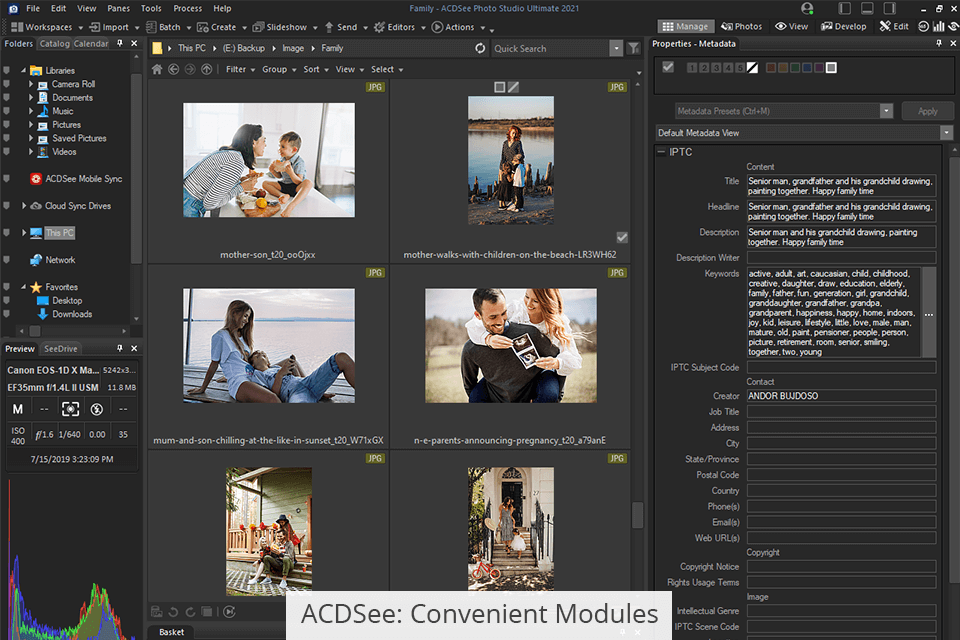Click the Apply button for metadata presets

point(927,111)
